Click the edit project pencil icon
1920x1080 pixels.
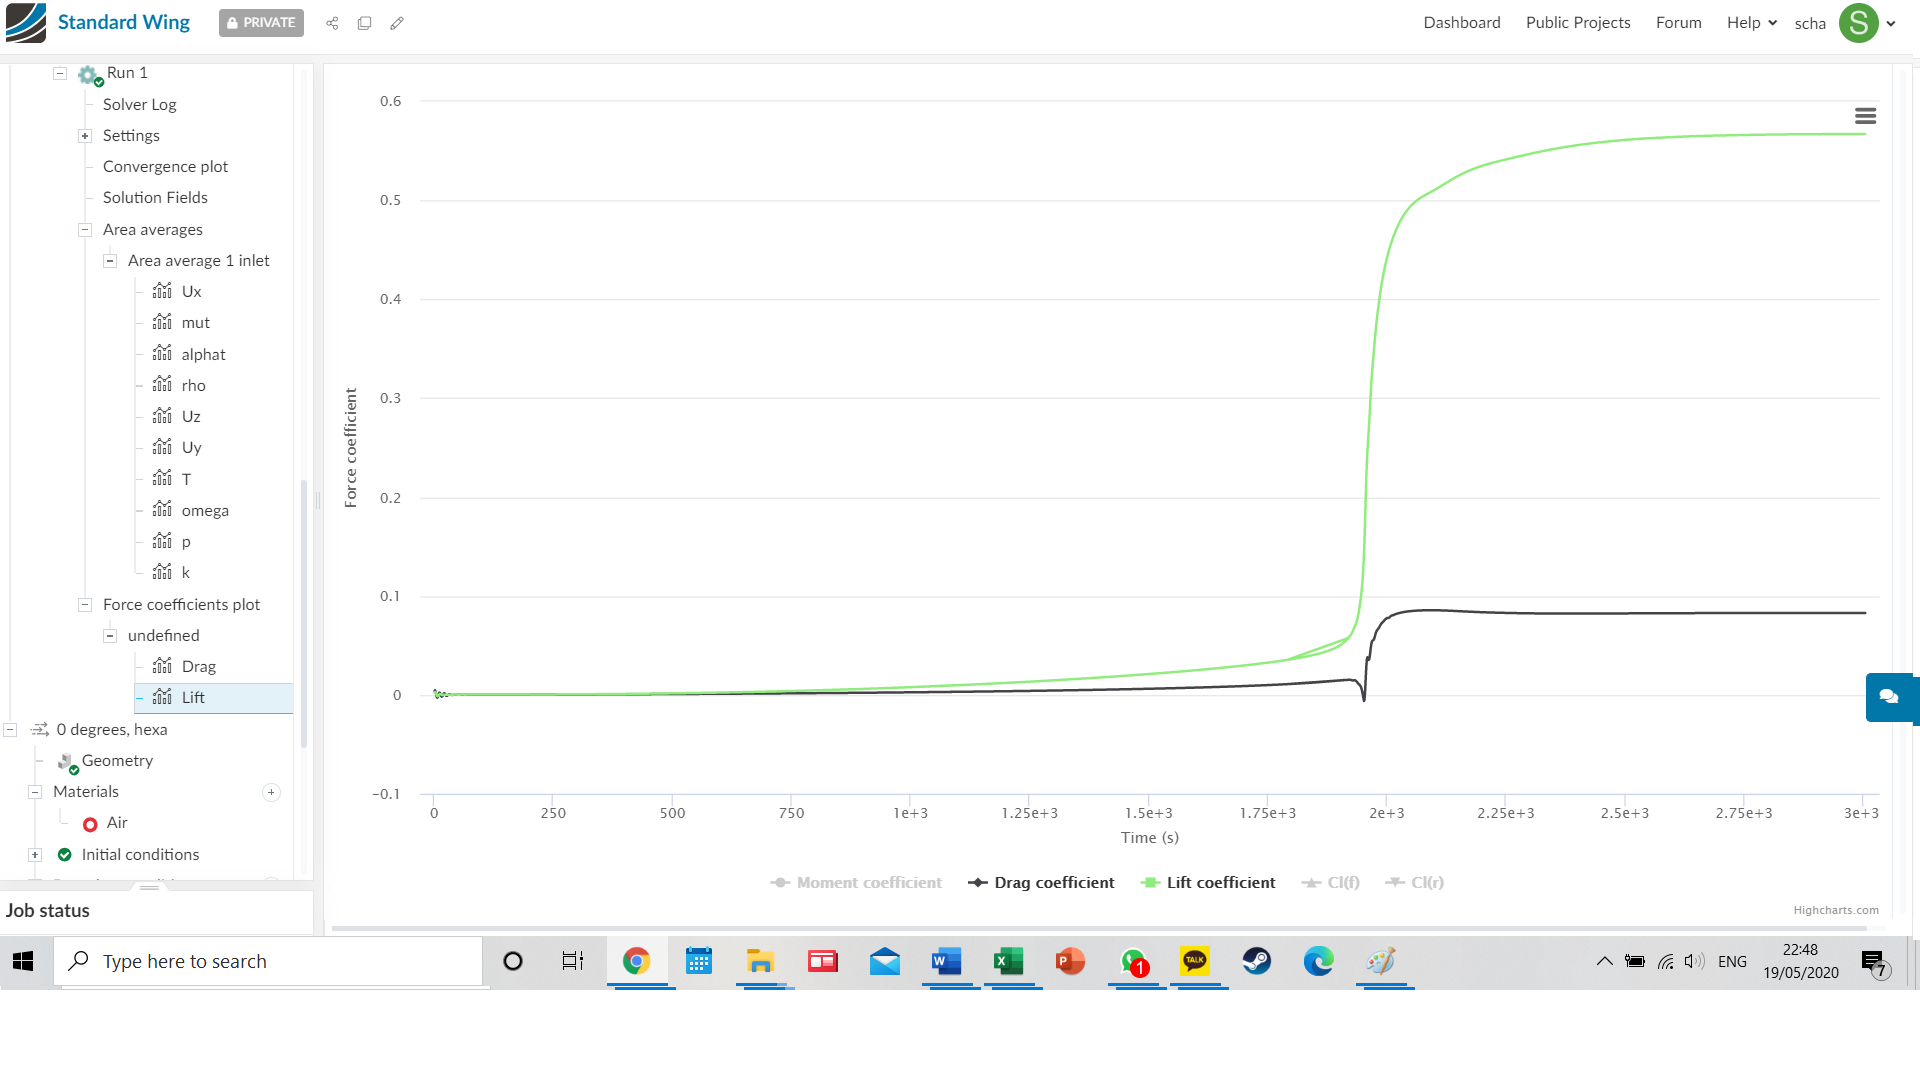tap(397, 23)
